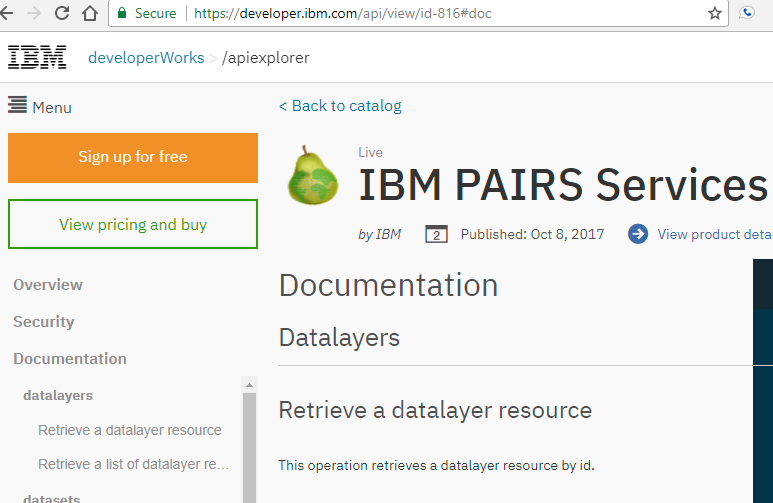
Task: Go Back to catalog
Action: pyautogui.click(x=340, y=106)
